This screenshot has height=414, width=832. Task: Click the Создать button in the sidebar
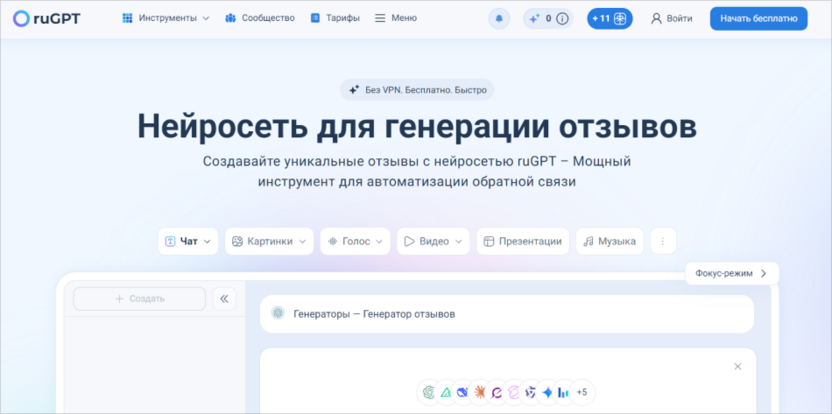click(x=140, y=299)
